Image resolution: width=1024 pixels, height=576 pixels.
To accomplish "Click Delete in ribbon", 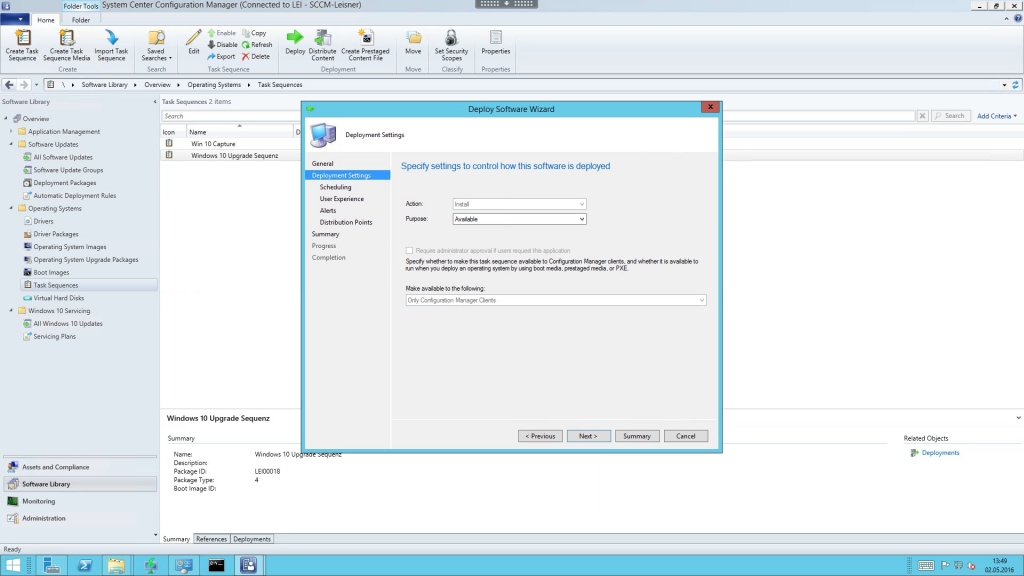I will (255, 56).
